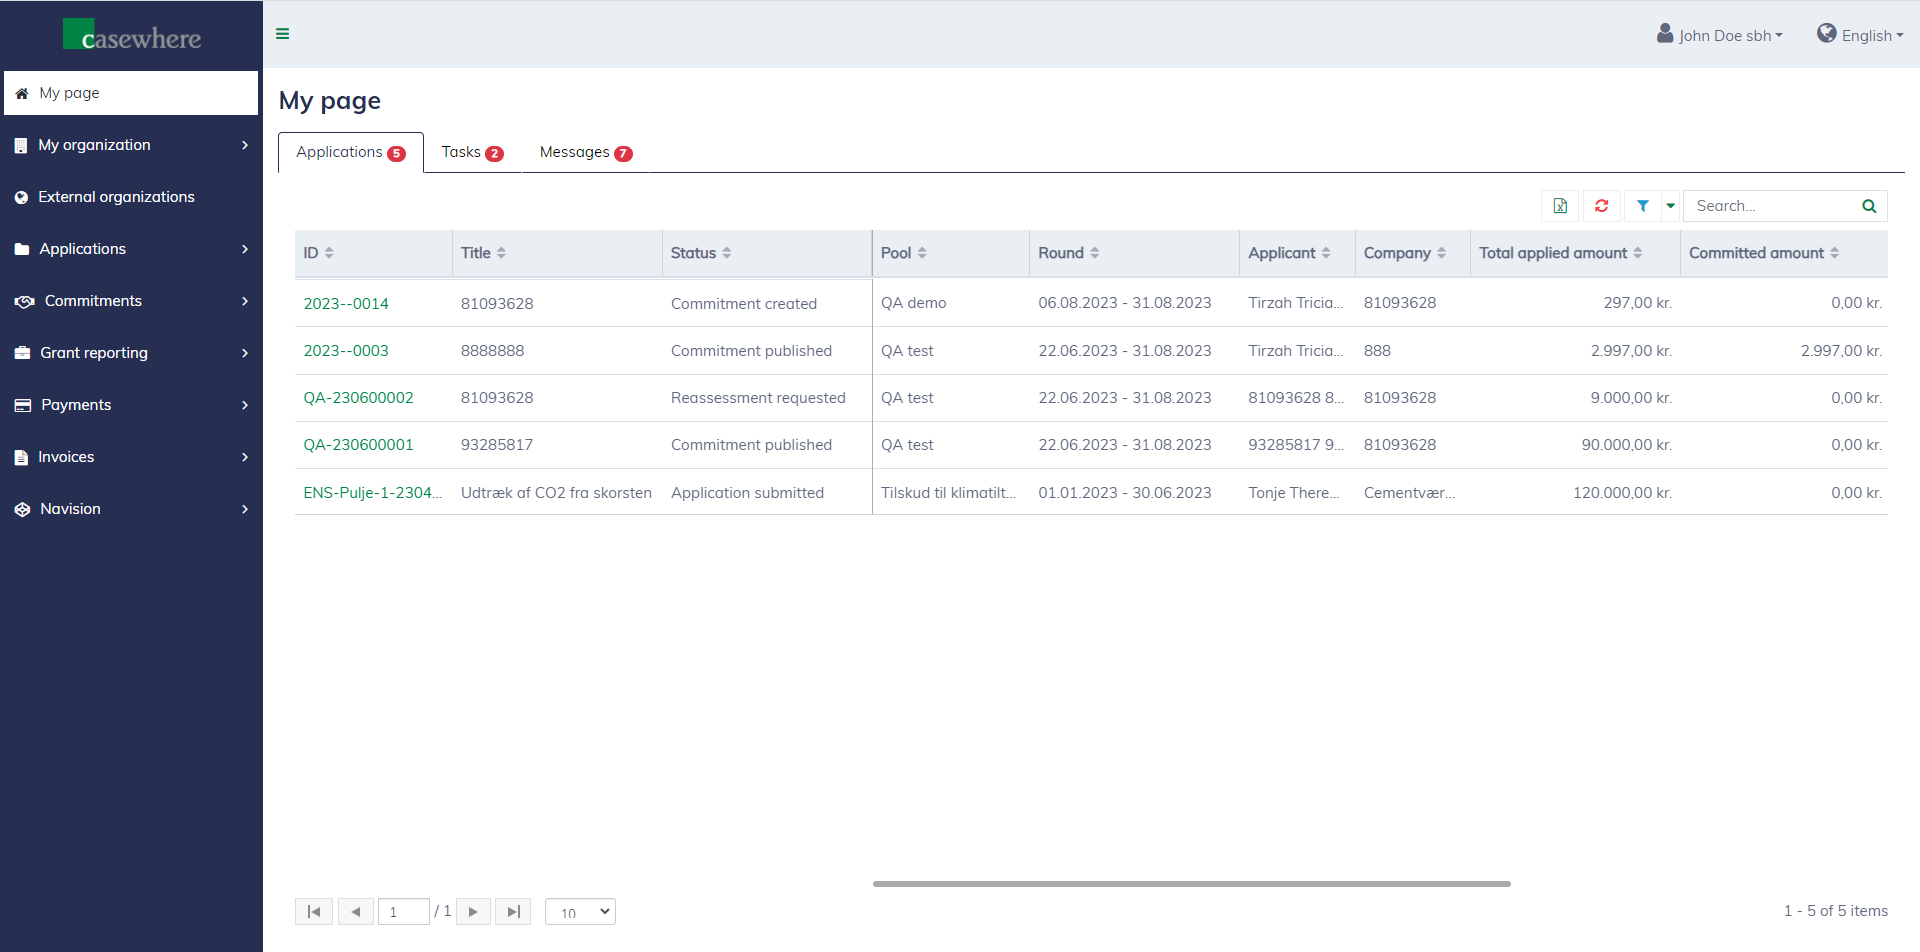Switch to the Tasks tab
Viewport: 1920px width, 952px height.
click(x=472, y=152)
